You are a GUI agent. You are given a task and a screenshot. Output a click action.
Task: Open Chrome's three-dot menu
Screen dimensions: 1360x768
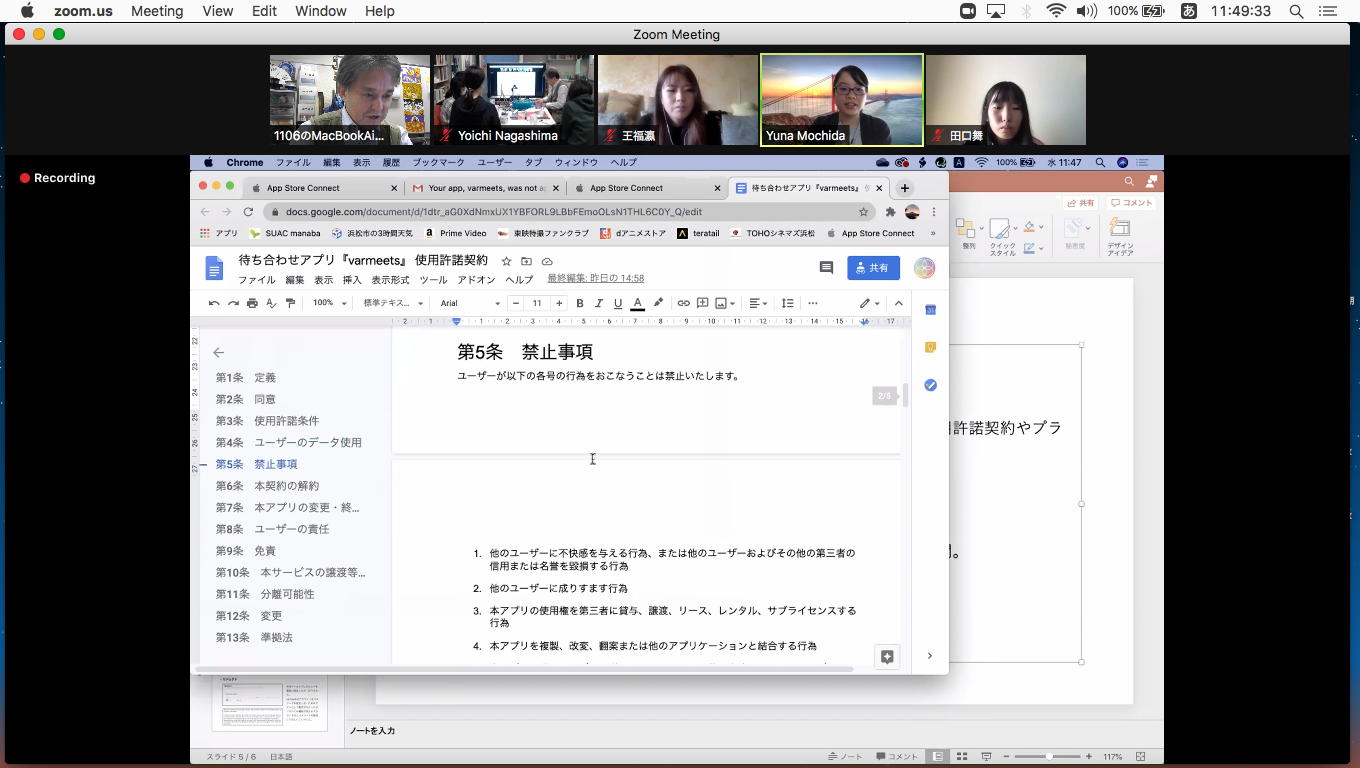click(x=934, y=212)
